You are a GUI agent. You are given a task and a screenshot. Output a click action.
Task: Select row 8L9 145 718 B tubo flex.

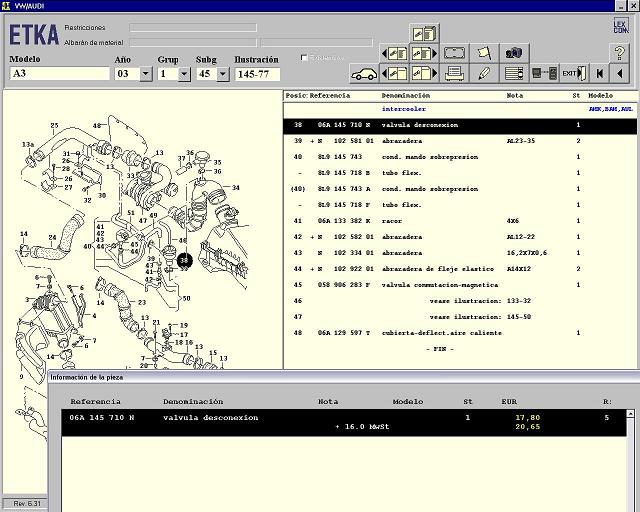tap(460, 173)
